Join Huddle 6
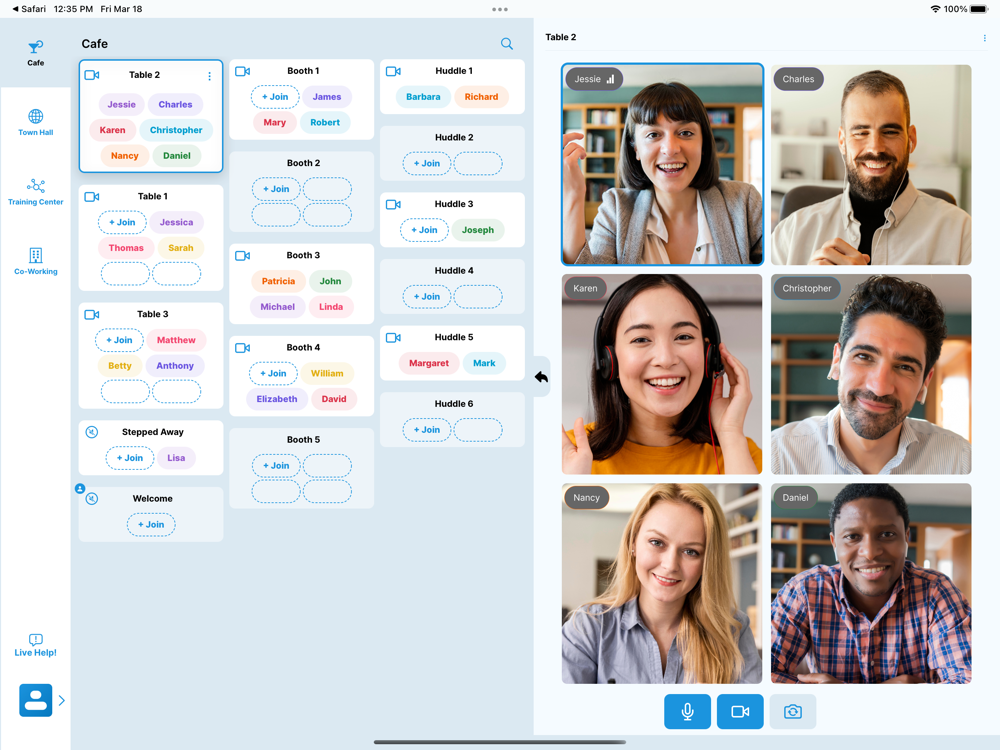This screenshot has height=750, width=1000. click(x=427, y=430)
